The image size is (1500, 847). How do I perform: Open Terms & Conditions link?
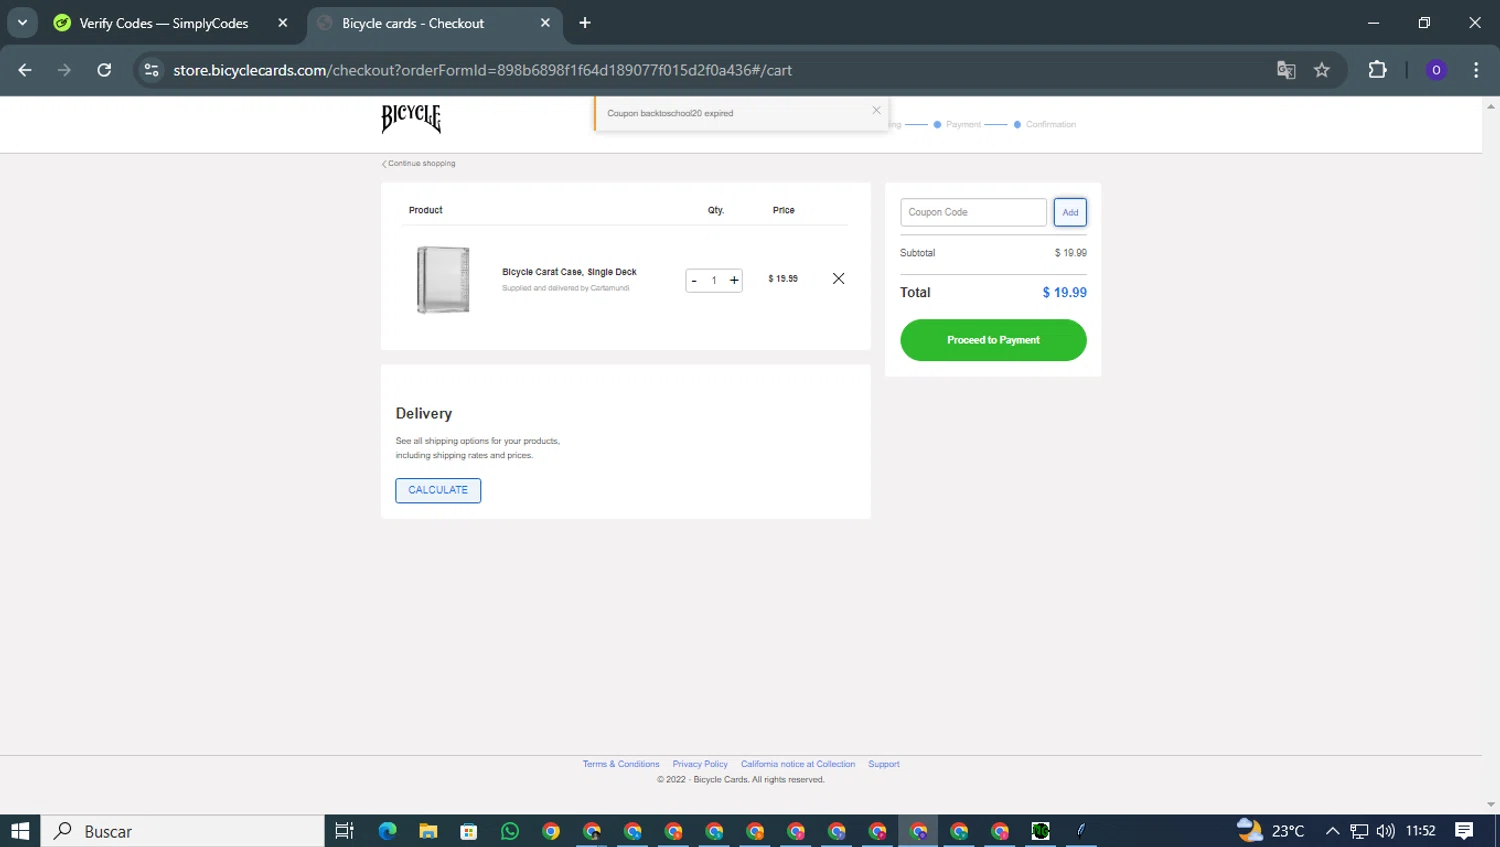point(621,764)
